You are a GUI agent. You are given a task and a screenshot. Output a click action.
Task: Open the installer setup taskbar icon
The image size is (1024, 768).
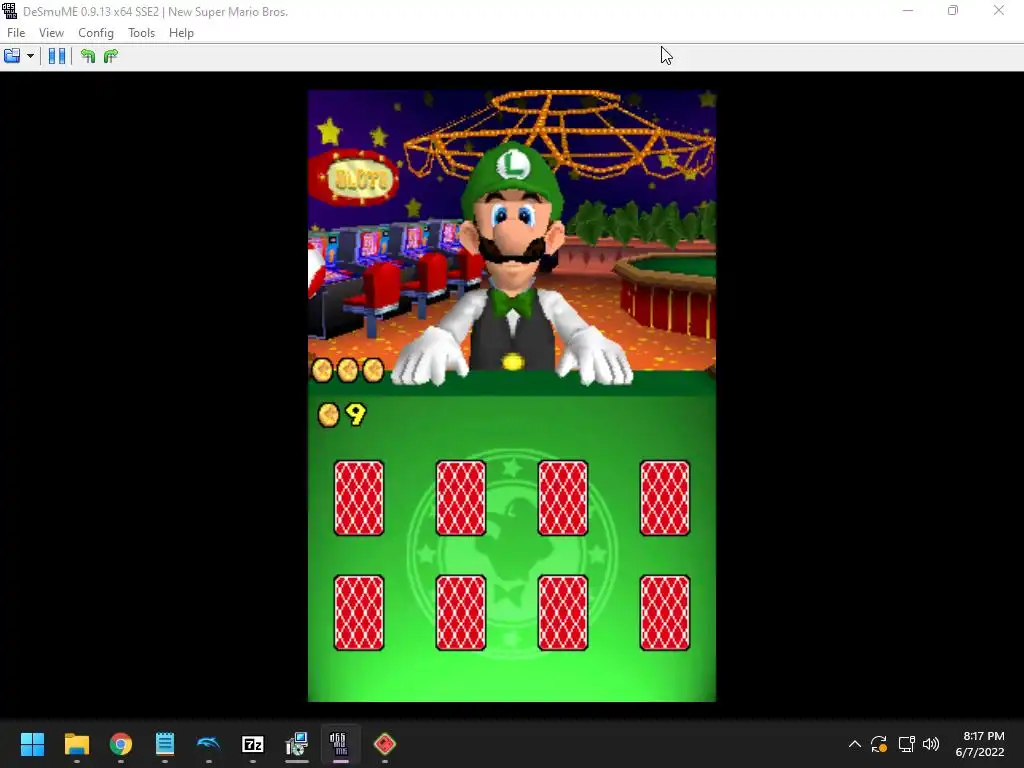[296, 744]
